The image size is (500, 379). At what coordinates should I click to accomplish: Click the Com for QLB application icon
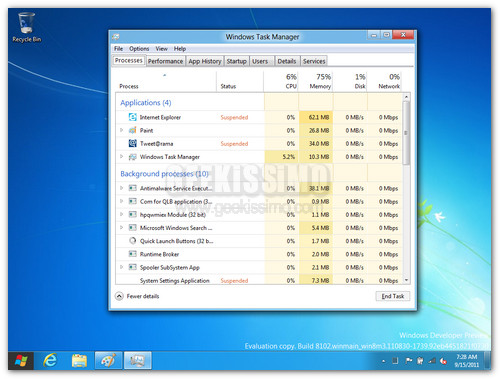click(x=133, y=201)
